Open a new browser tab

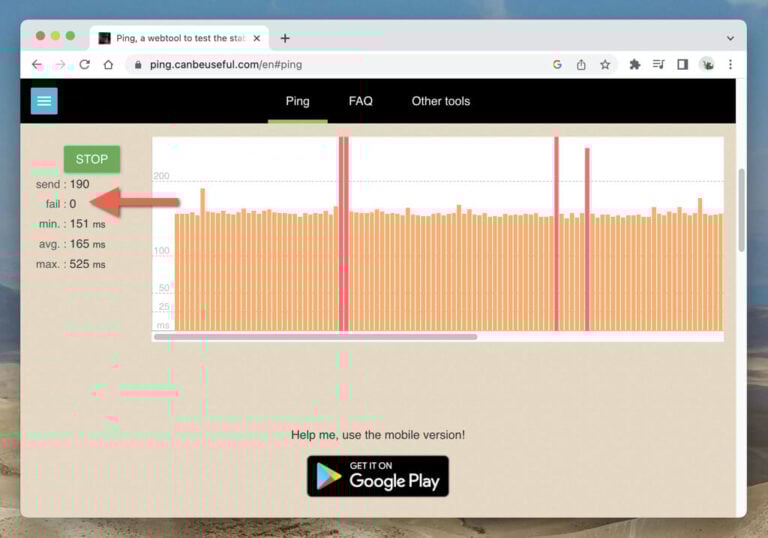(x=285, y=38)
